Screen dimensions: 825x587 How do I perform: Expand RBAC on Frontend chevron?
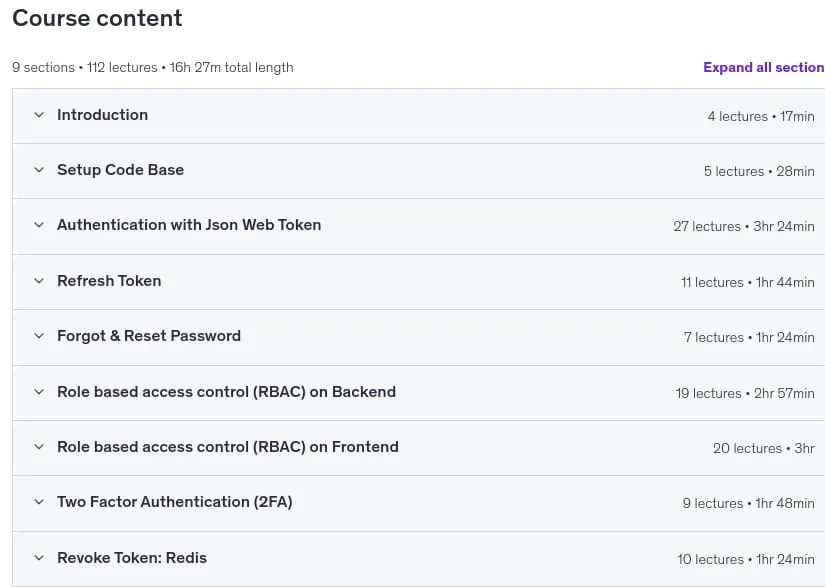click(x=39, y=447)
